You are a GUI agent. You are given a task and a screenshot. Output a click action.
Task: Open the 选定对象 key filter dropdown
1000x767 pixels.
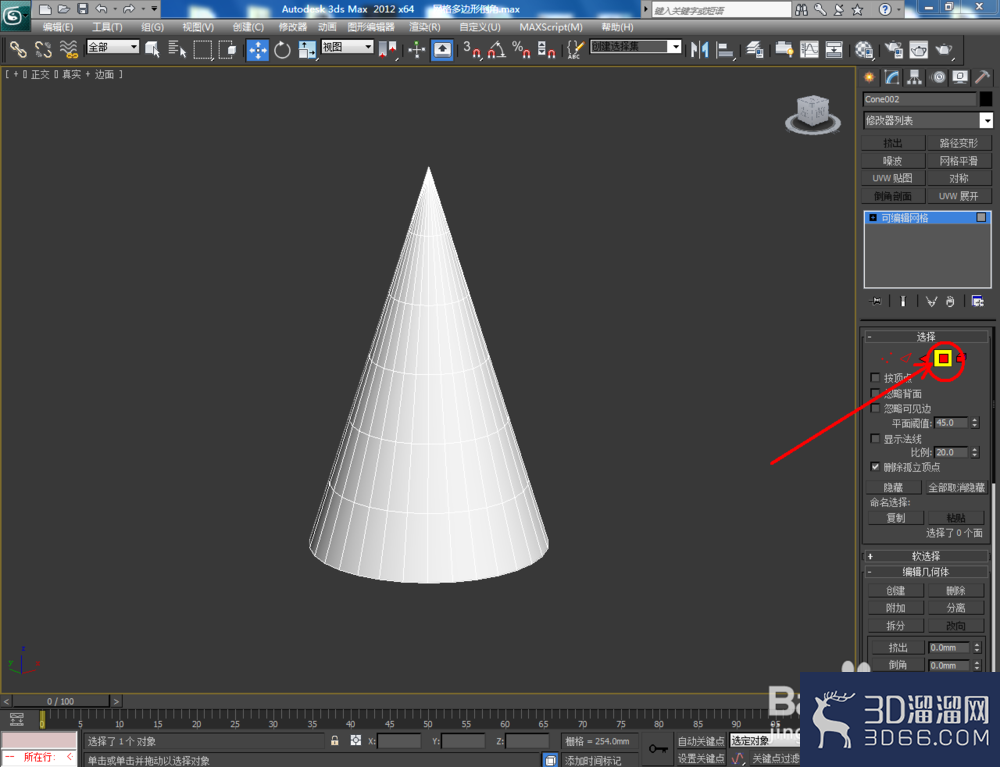point(764,741)
